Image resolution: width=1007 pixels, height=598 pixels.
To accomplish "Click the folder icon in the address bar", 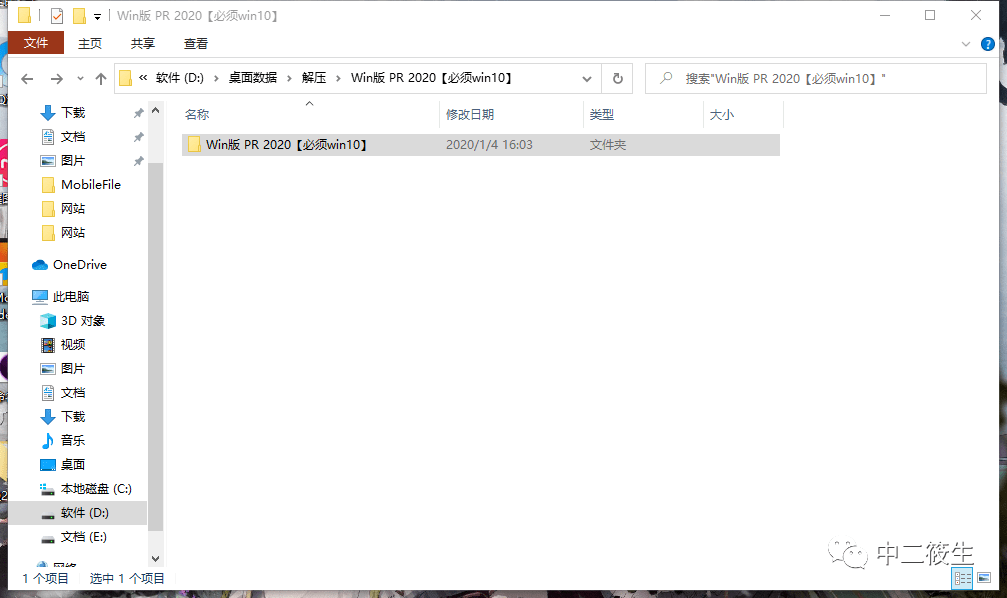I will tap(125, 78).
